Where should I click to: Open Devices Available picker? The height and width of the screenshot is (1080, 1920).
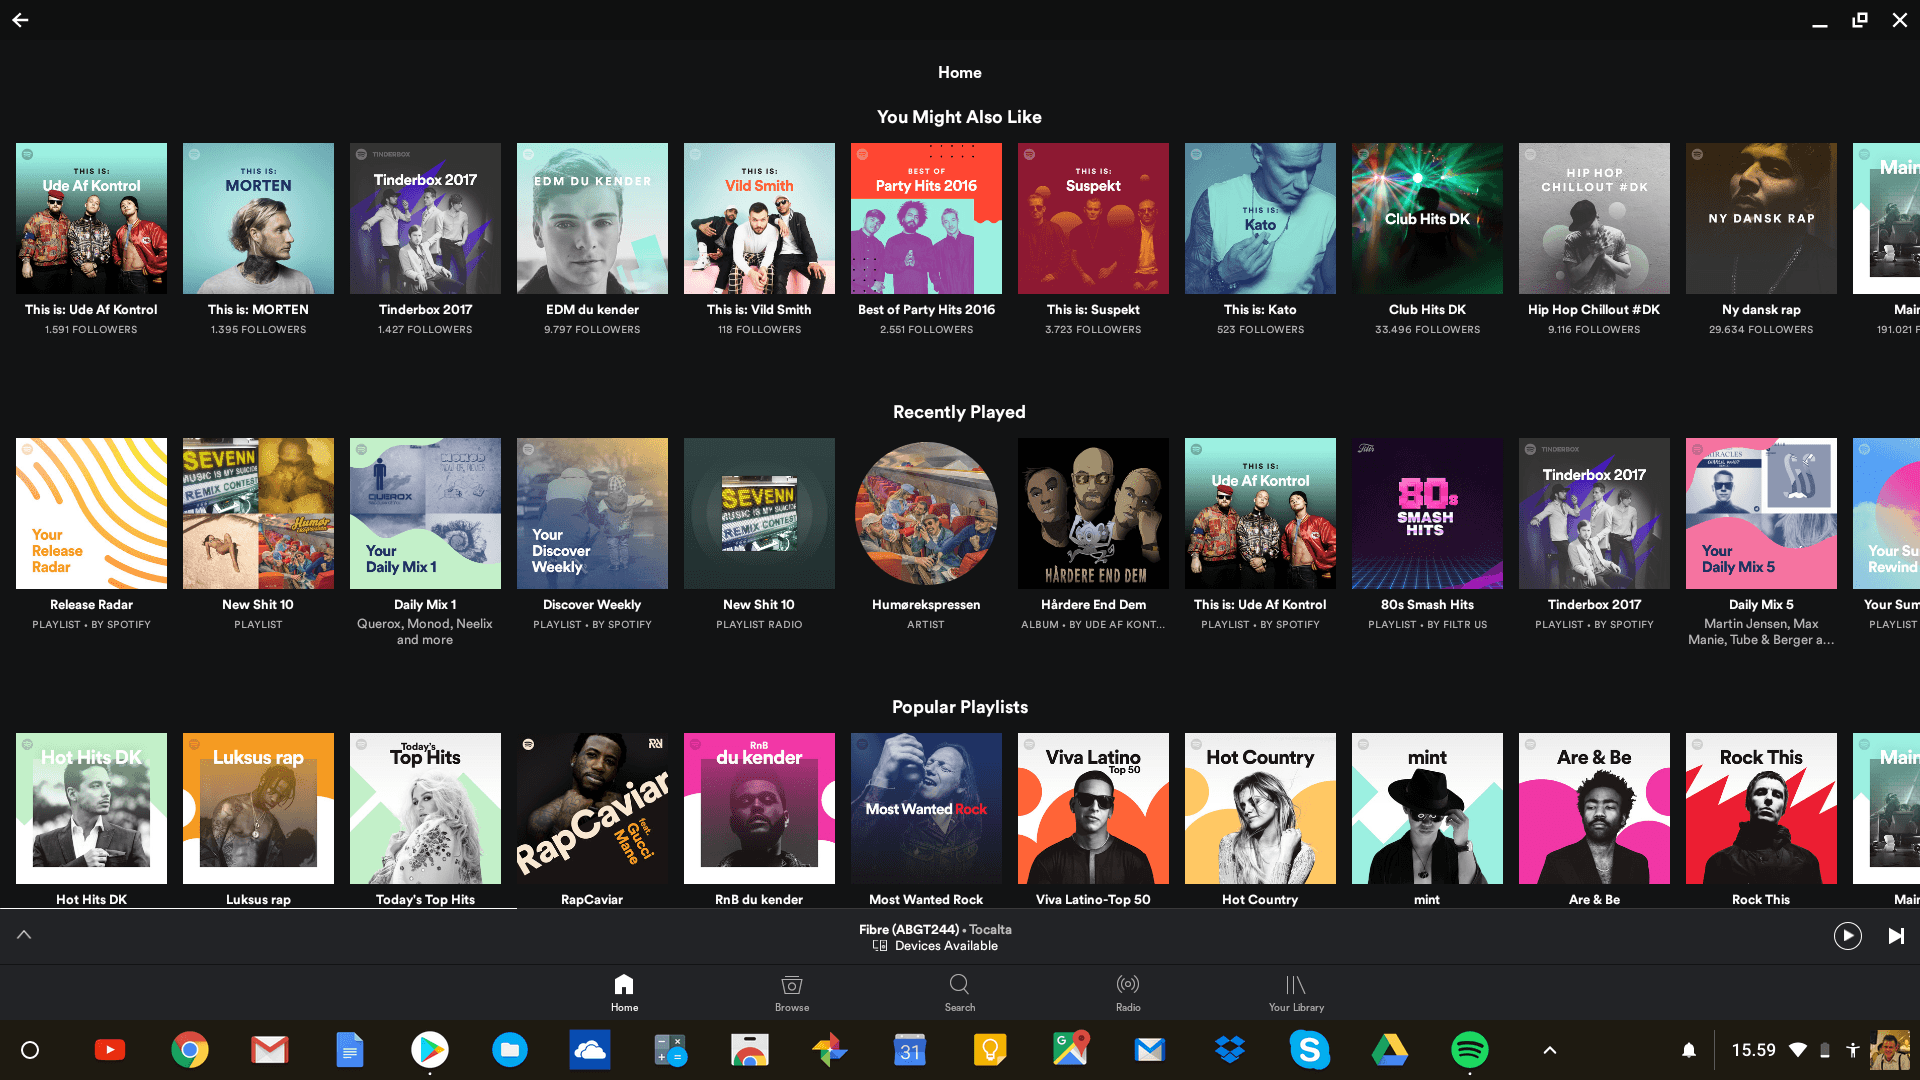pos(935,946)
